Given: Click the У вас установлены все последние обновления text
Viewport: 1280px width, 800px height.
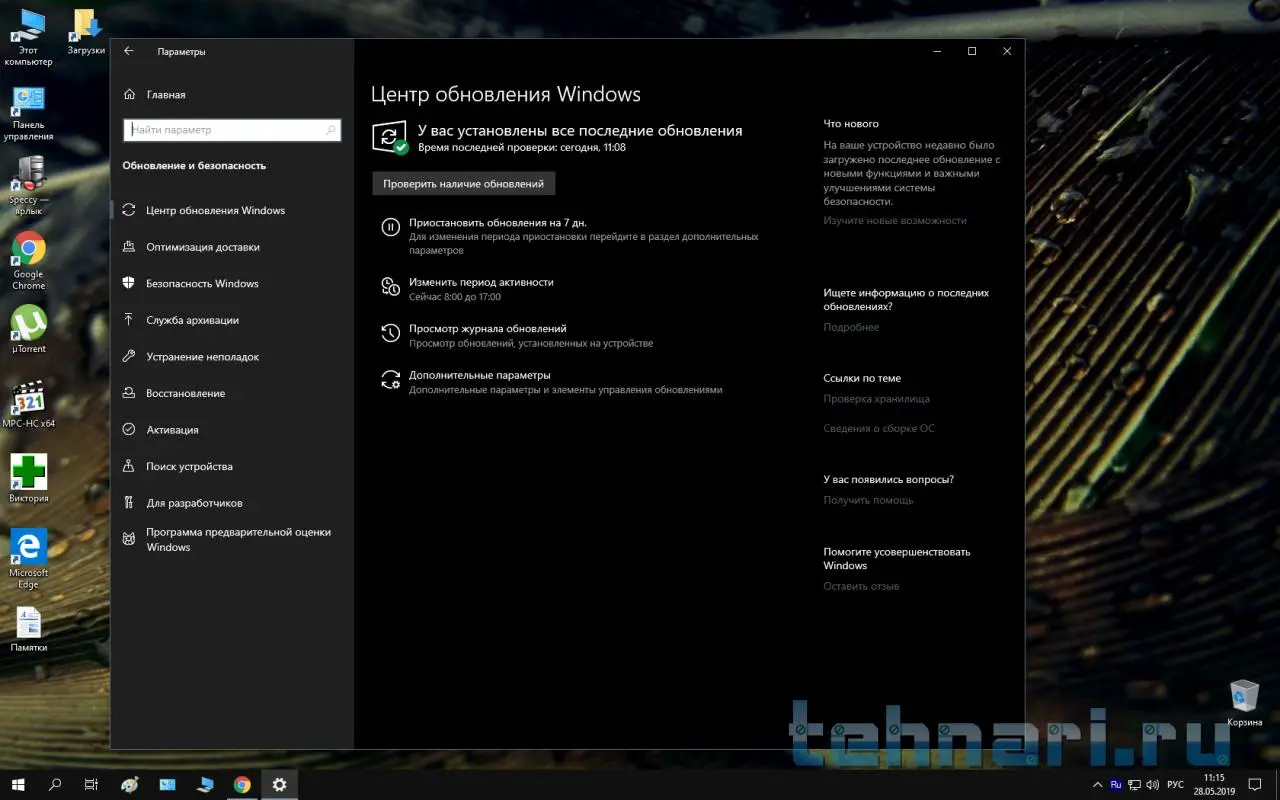Looking at the screenshot, I should coord(580,130).
